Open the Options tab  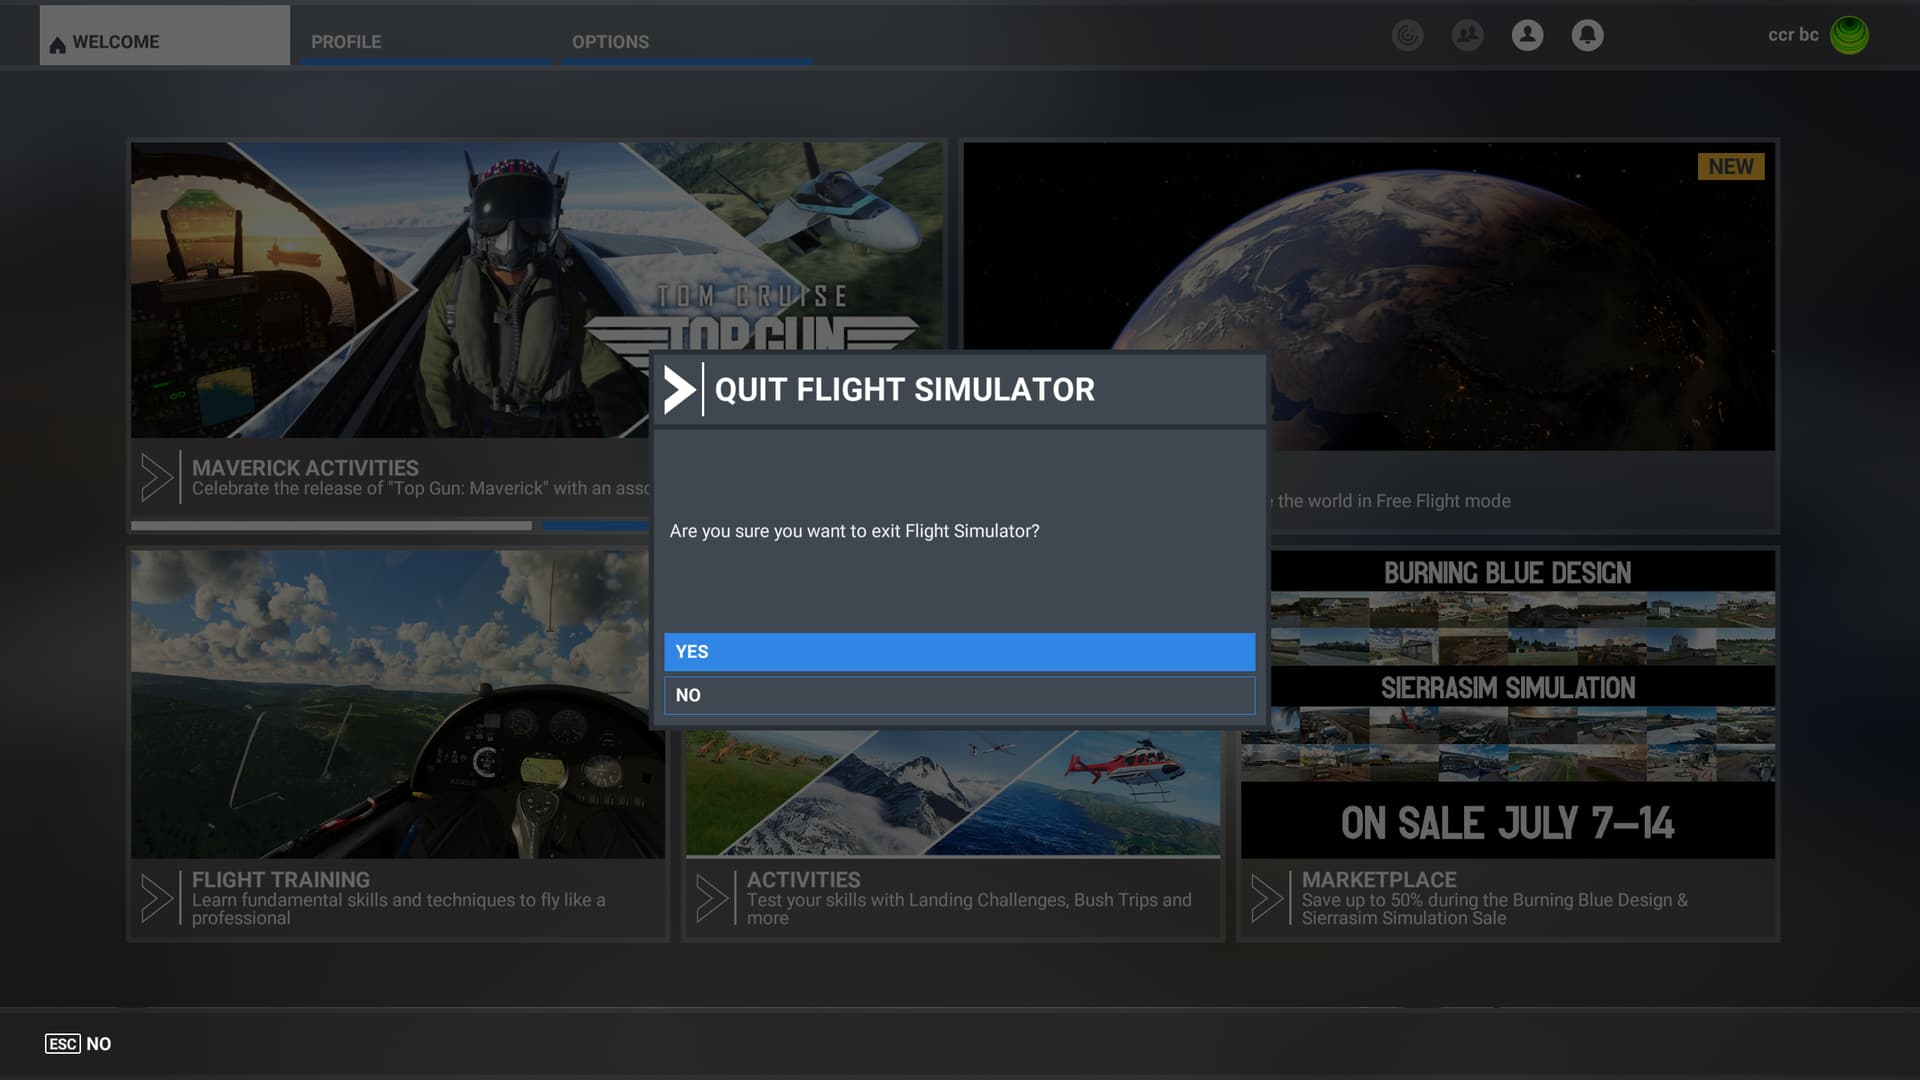coord(610,41)
